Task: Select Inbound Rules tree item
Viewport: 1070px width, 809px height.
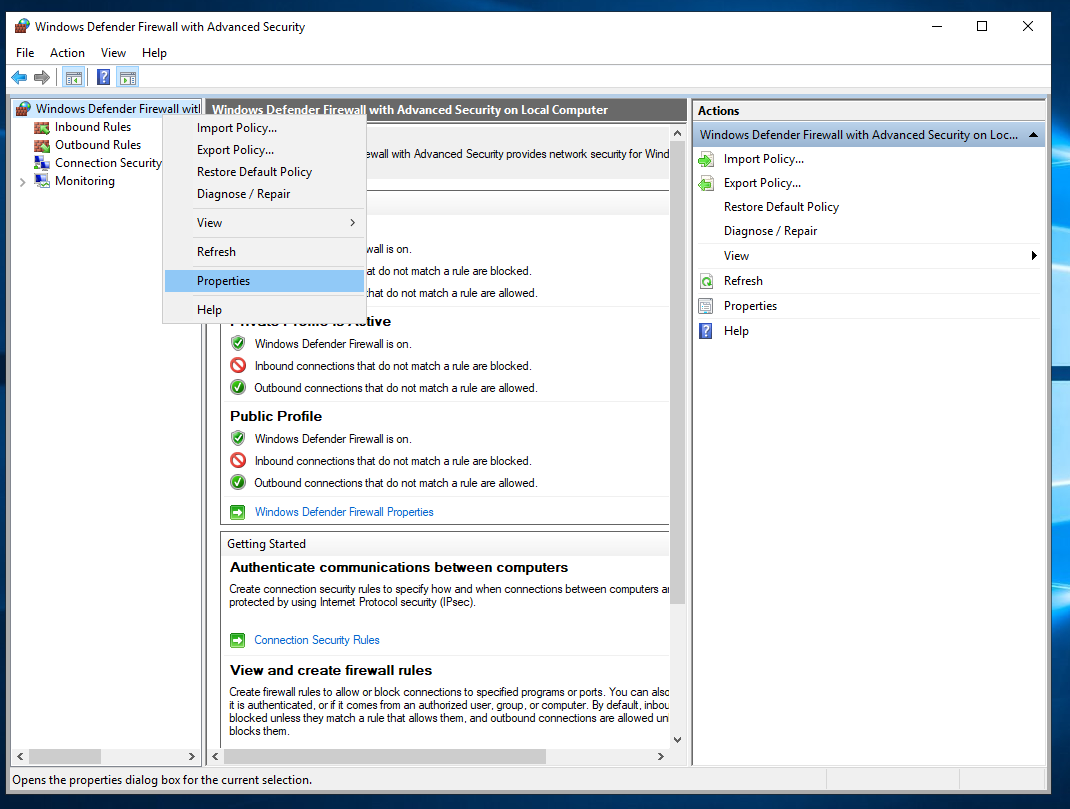Action: click(93, 127)
